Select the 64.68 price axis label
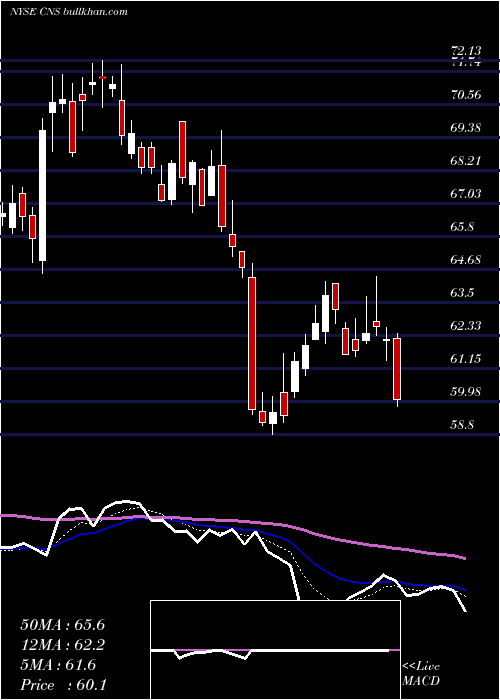500x700 pixels. [x=466, y=259]
